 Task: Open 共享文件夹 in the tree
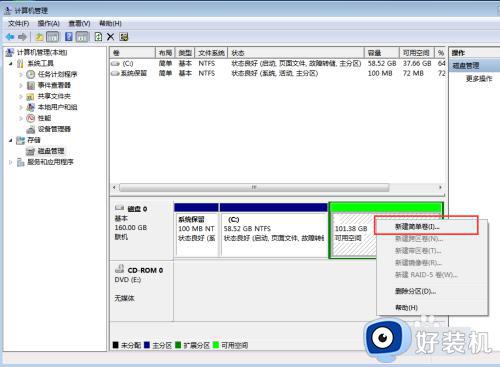pyautogui.click(x=54, y=96)
